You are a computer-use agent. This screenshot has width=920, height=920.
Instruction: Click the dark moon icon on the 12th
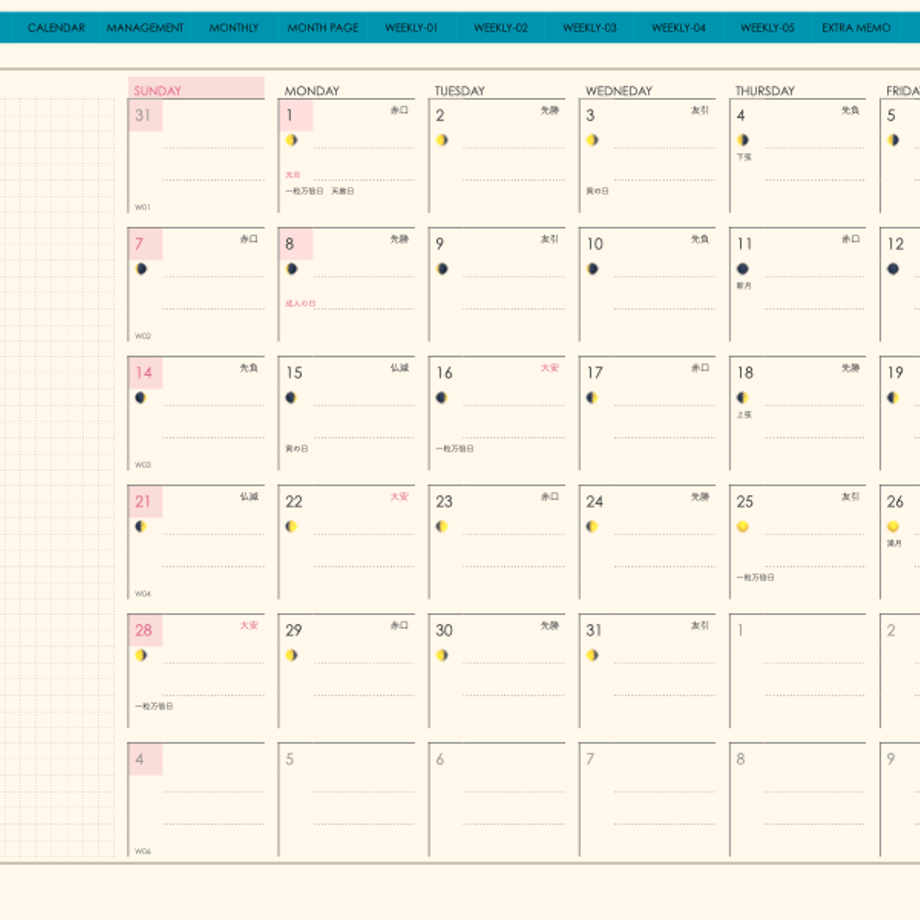893,269
